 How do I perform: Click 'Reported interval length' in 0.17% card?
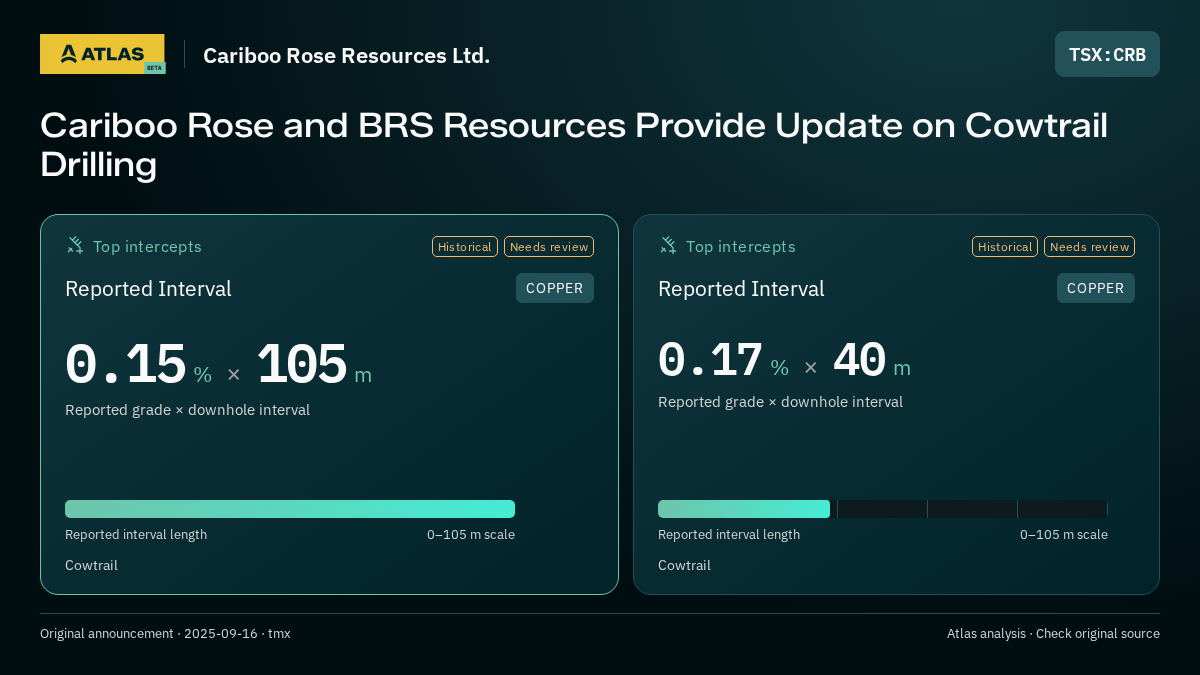(x=729, y=535)
